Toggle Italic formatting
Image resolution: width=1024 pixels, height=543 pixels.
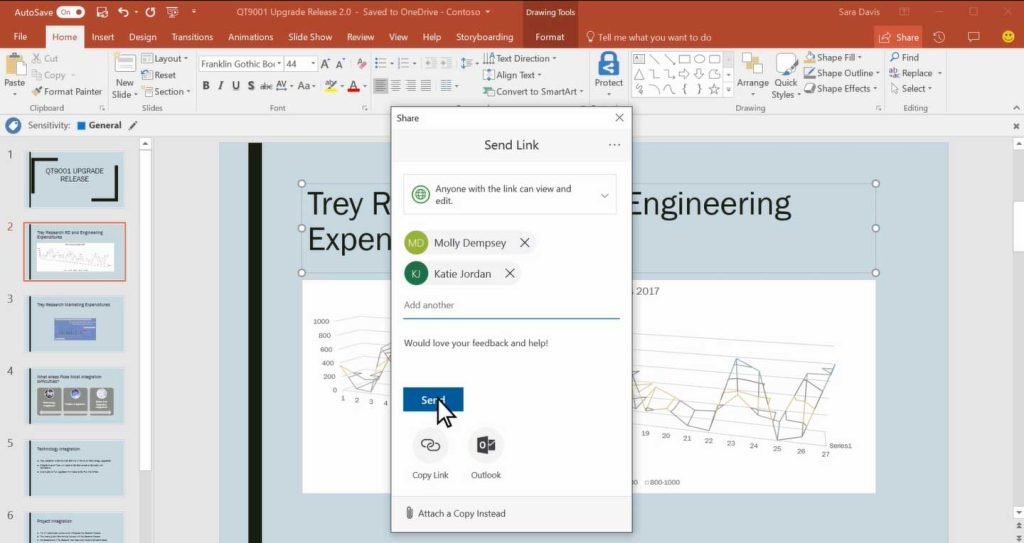pyautogui.click(x=221, y=86)
